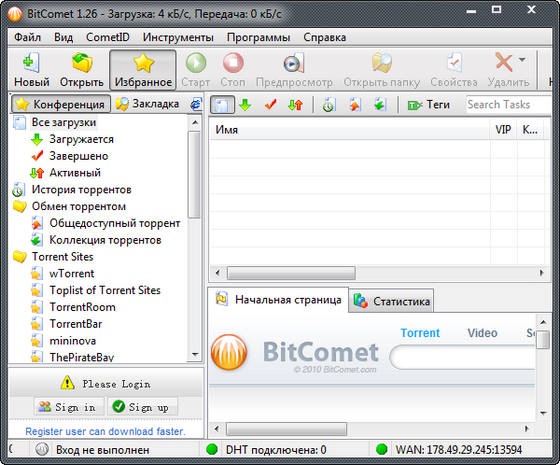Open the dropdown arrow next to Удалить
This screenshot has height=465, width=560.
(522, 60)
